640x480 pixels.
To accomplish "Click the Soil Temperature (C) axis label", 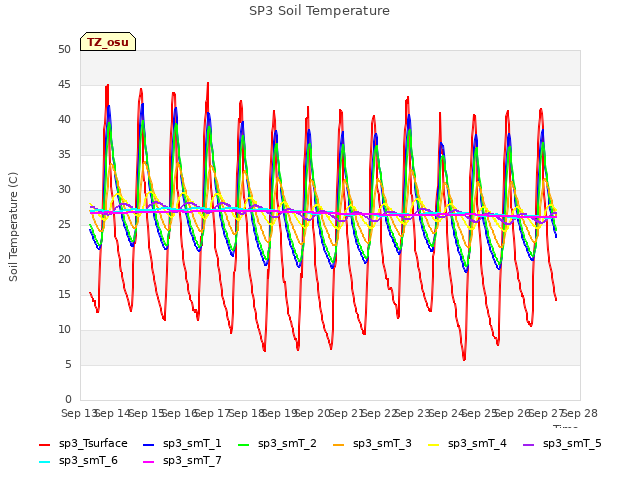I will (13, 227).
